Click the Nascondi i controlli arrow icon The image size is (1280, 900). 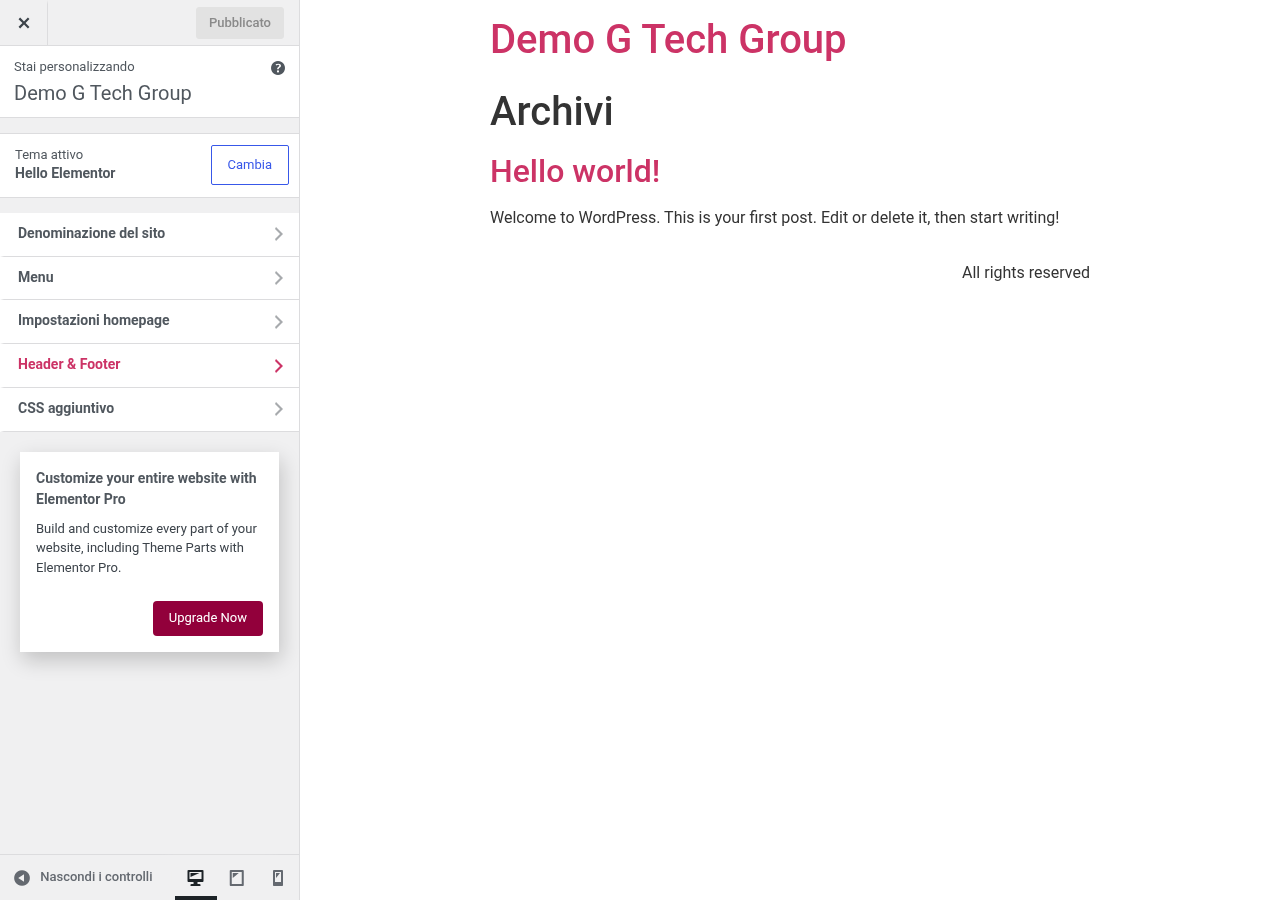[x=22, y=878]
